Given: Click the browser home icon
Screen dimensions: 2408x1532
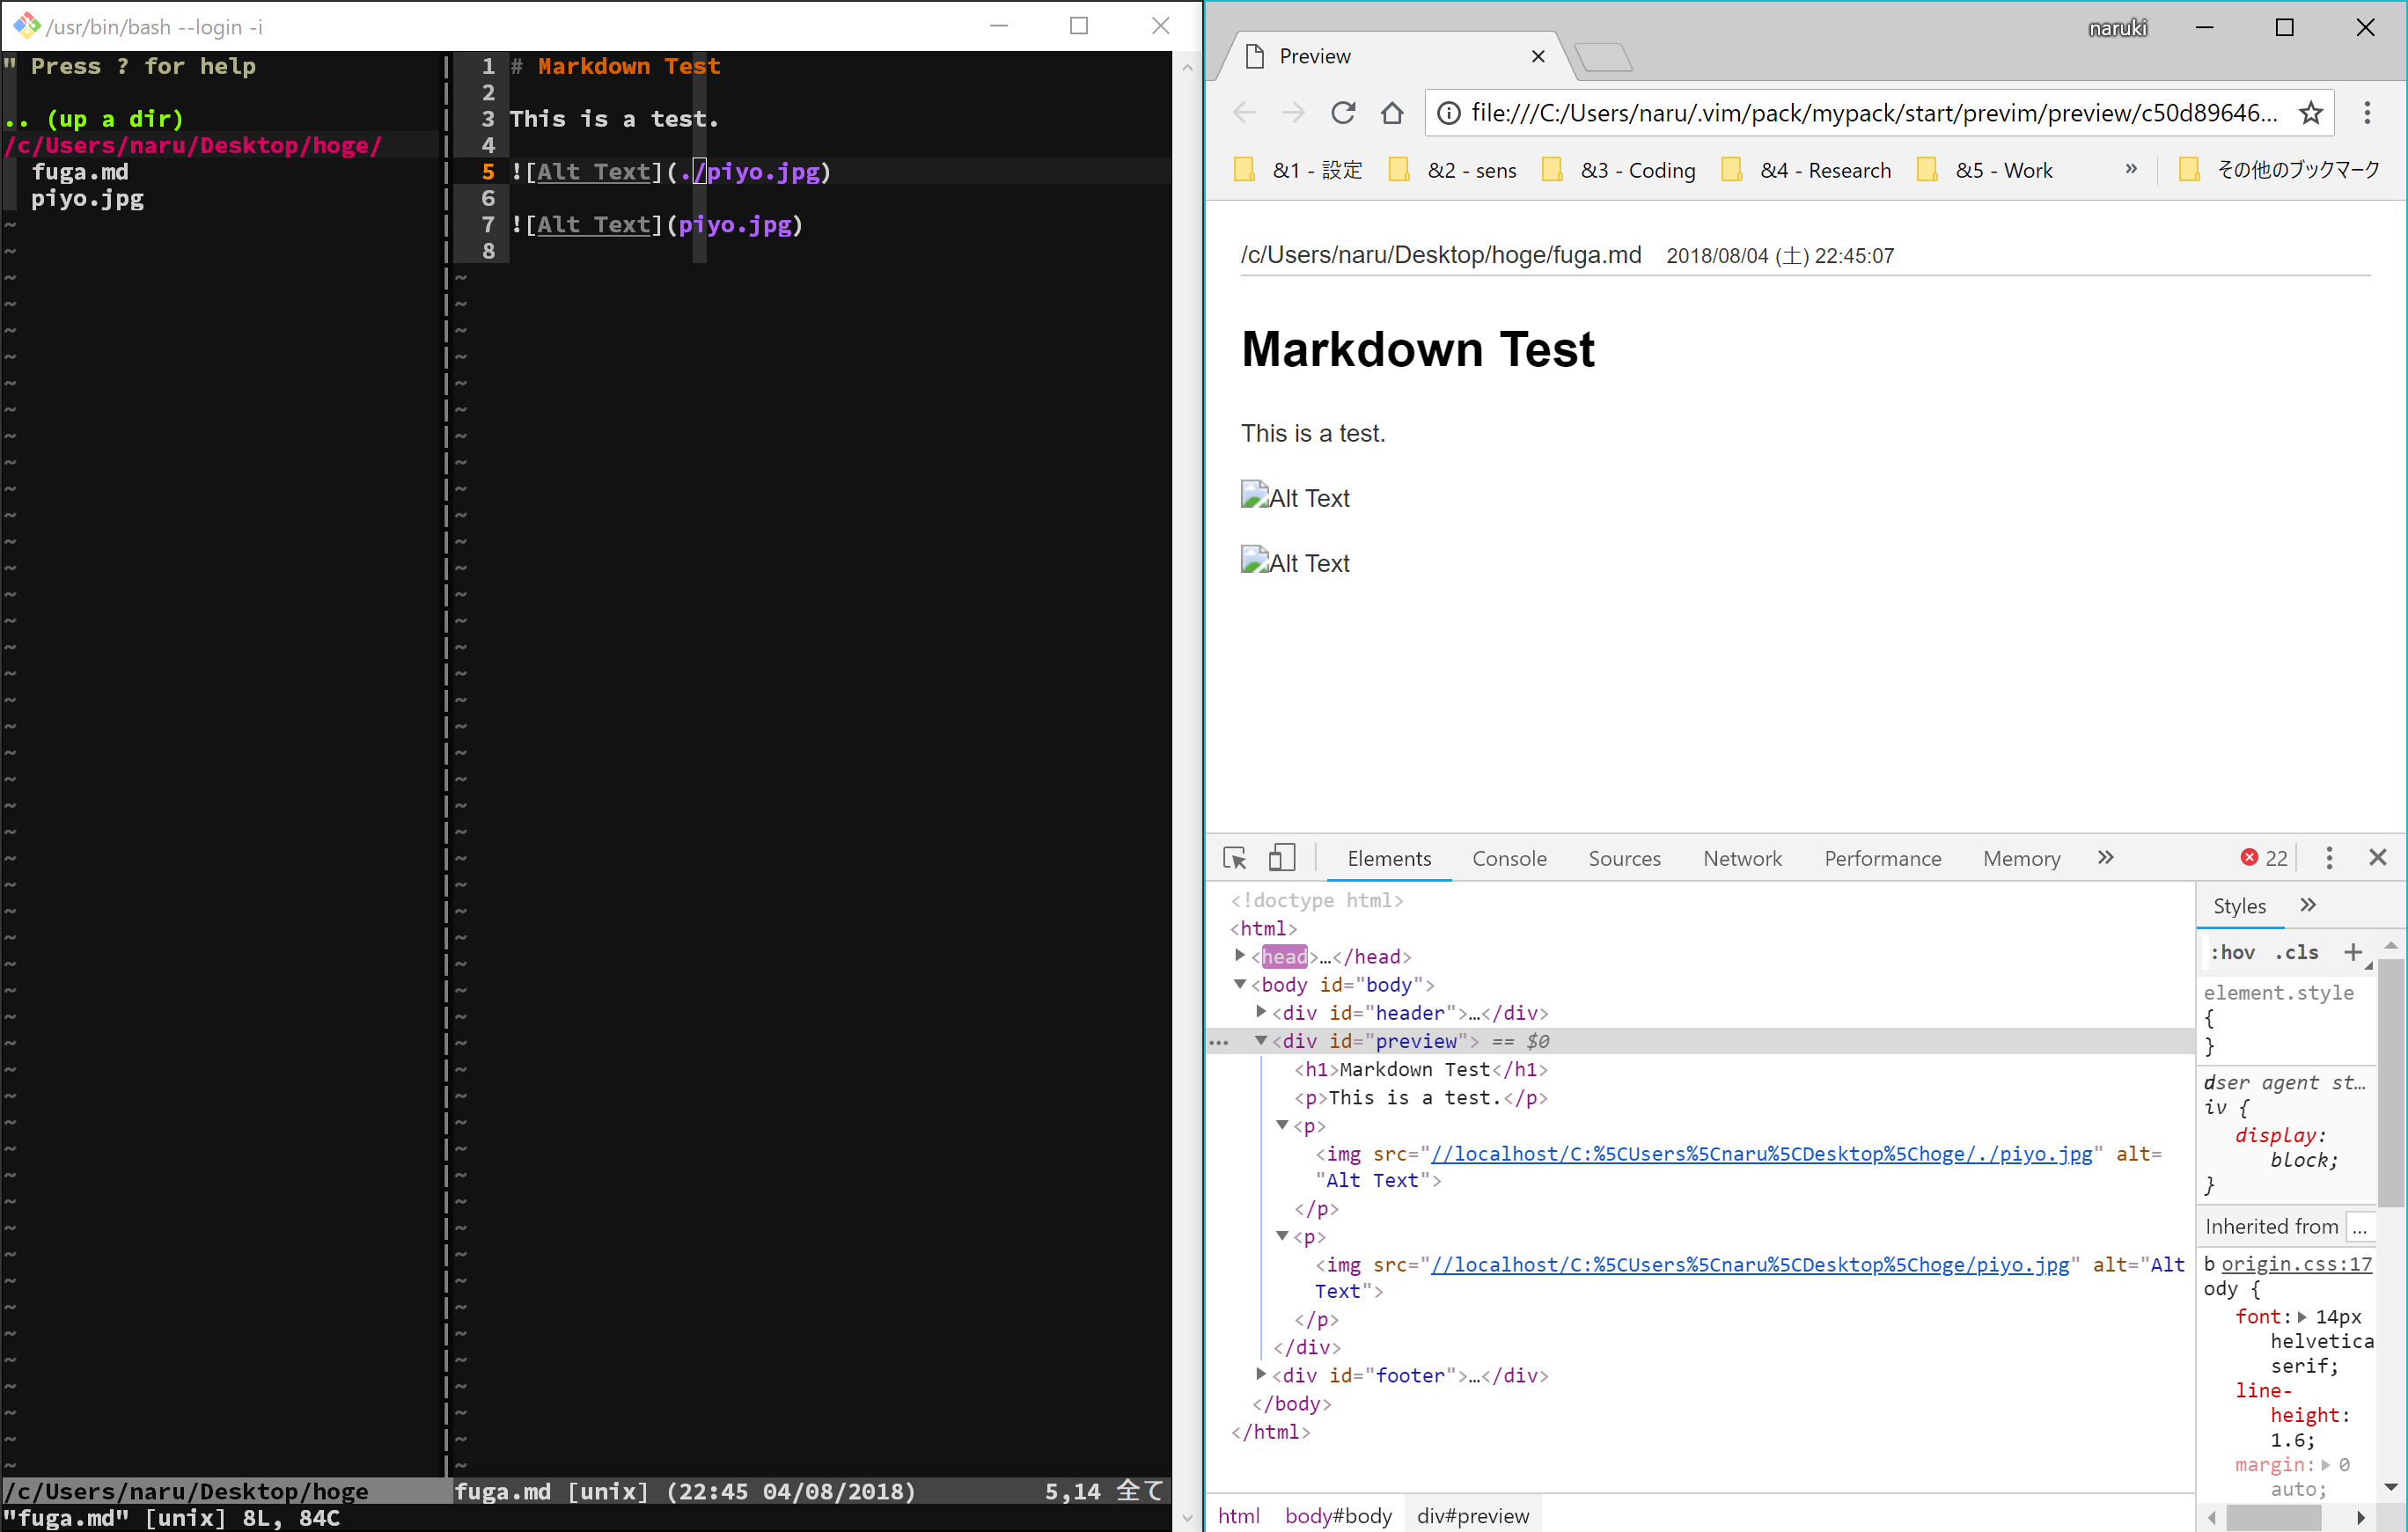Looking at the screenshot, I should coord(1393,112).
